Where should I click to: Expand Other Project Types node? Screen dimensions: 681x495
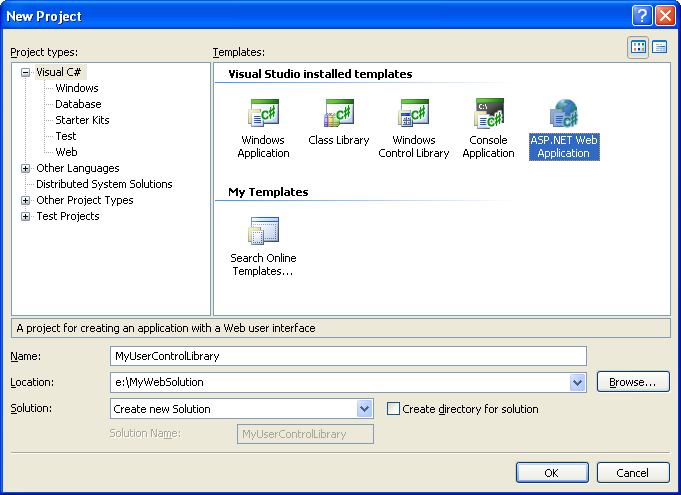click(26, 200)
